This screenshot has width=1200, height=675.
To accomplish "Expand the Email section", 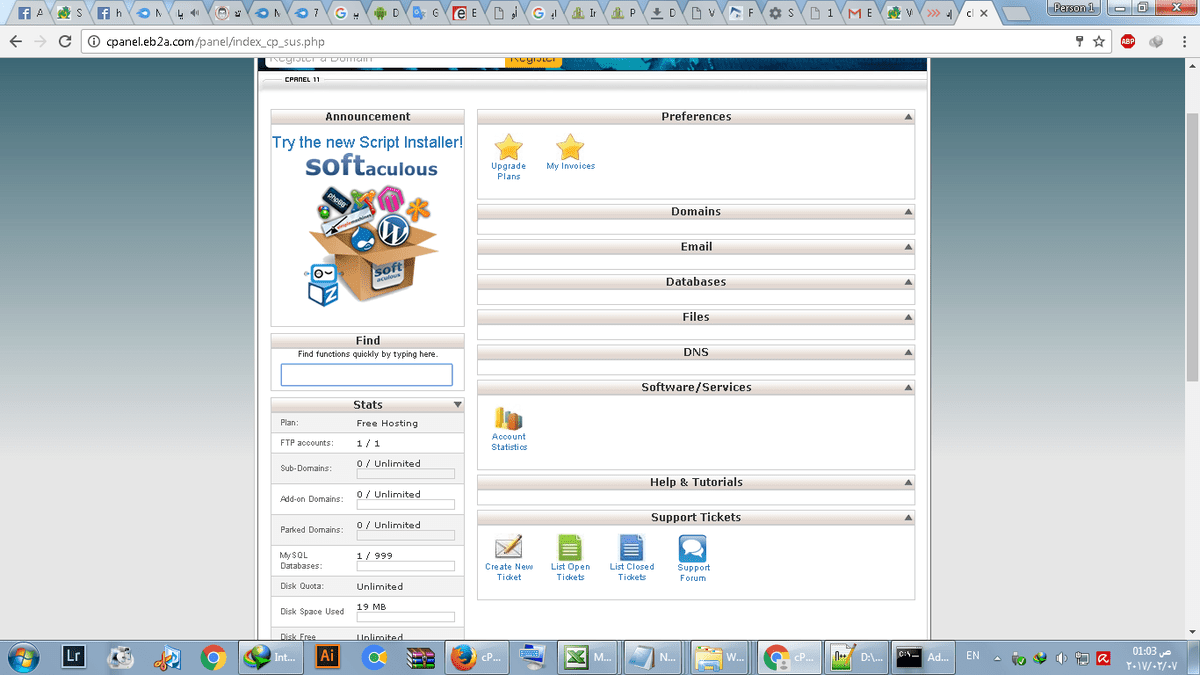I will 908,247.
